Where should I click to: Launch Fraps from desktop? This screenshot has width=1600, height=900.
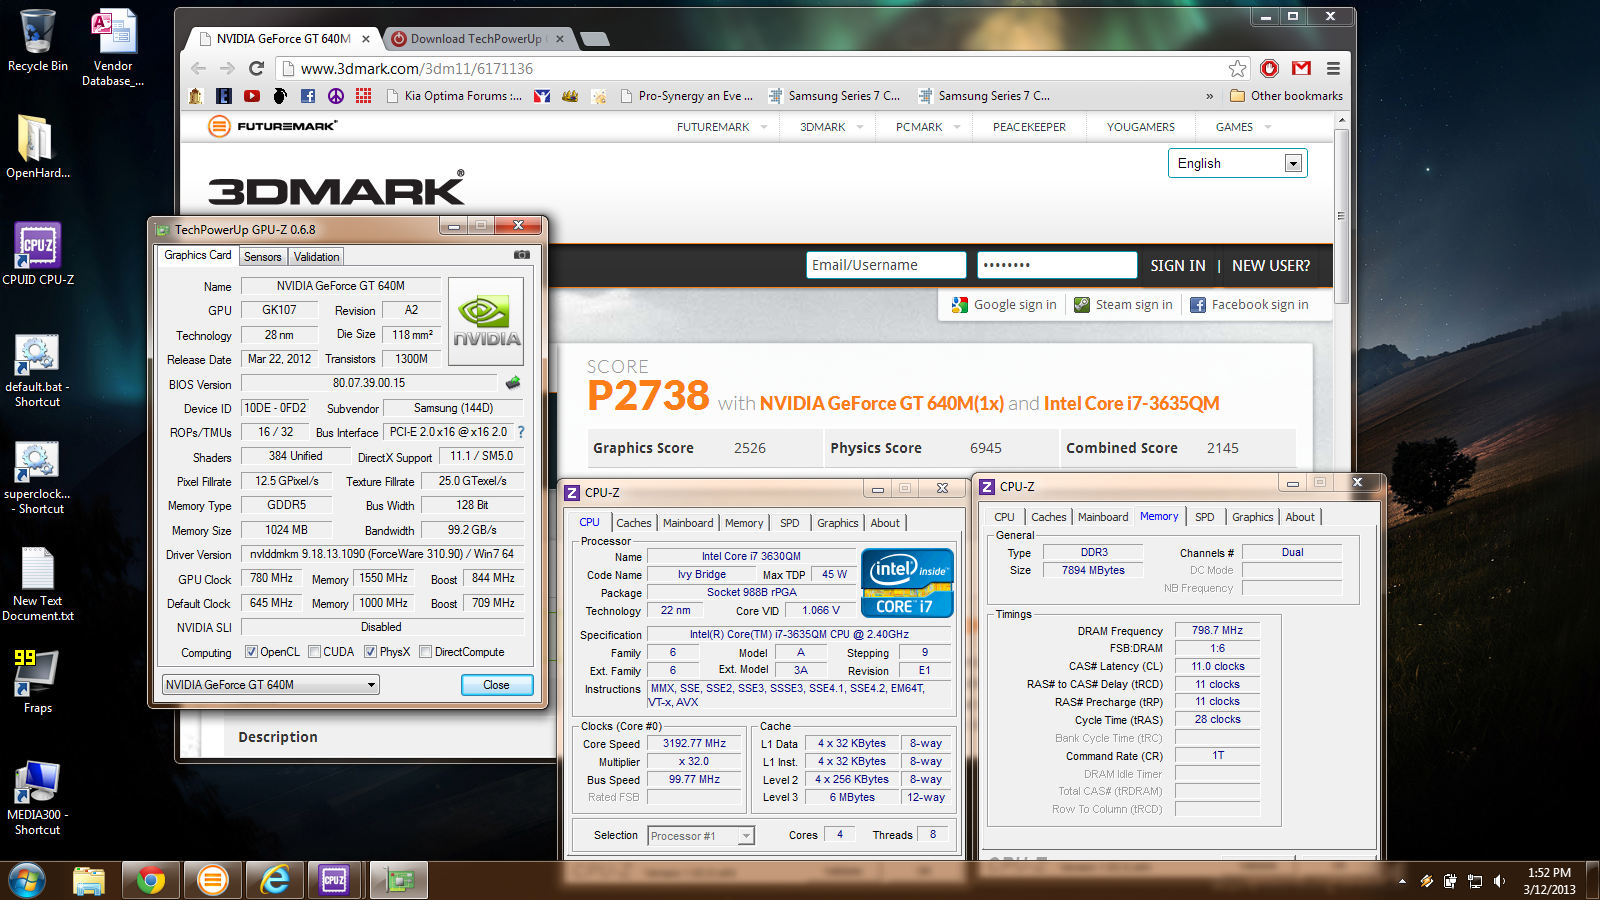click(37, 680)
